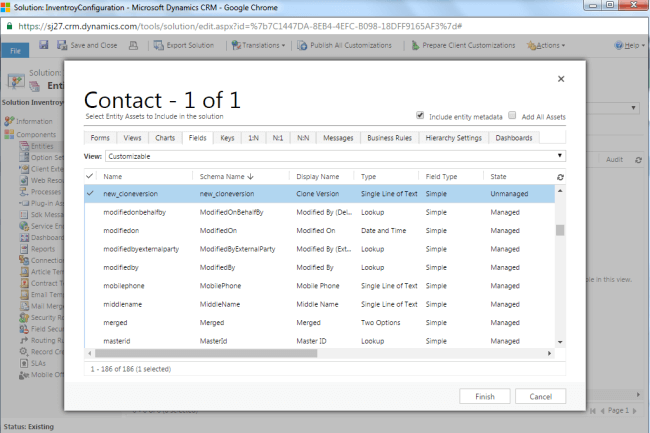Open Translations dropdown in toolbar

tap(258, 45)
